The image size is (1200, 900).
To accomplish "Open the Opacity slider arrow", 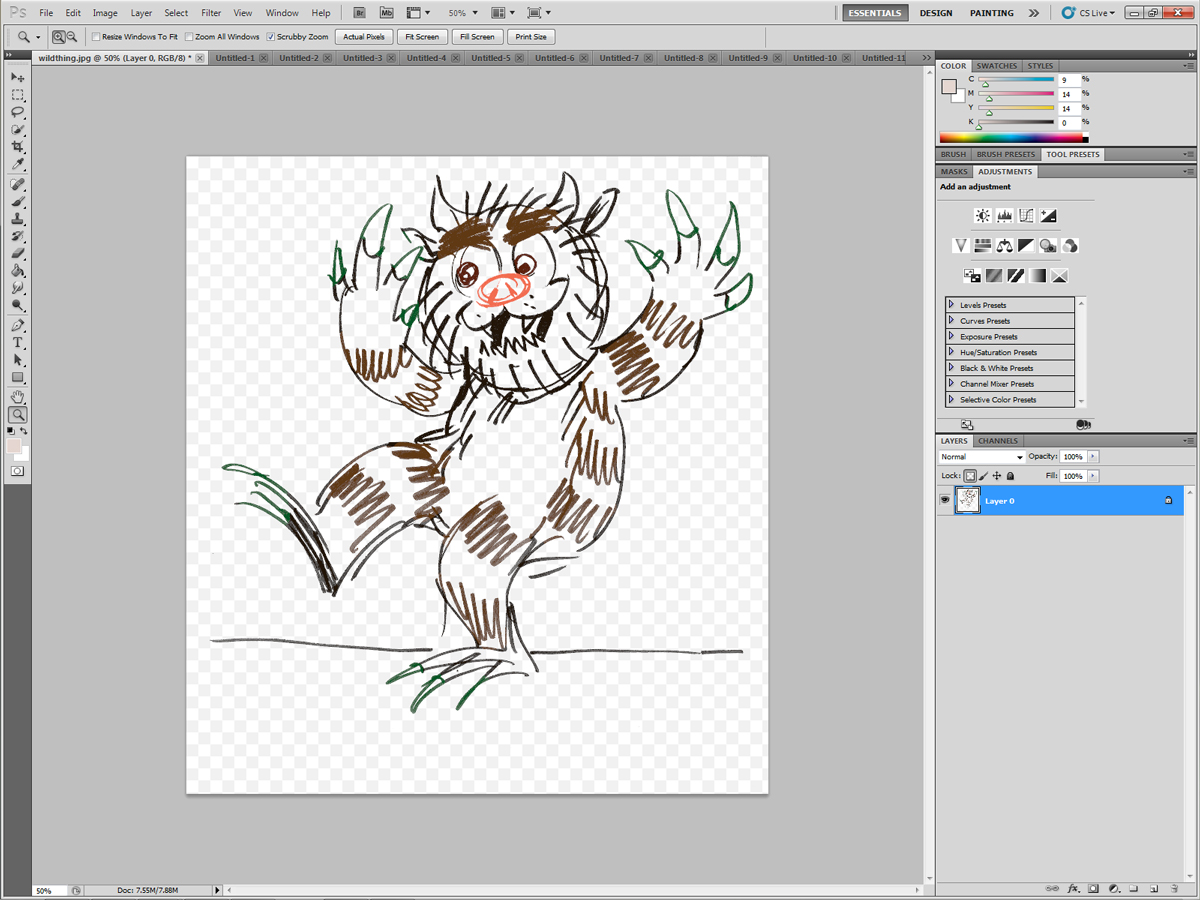I will click(x=1093, y=457).
